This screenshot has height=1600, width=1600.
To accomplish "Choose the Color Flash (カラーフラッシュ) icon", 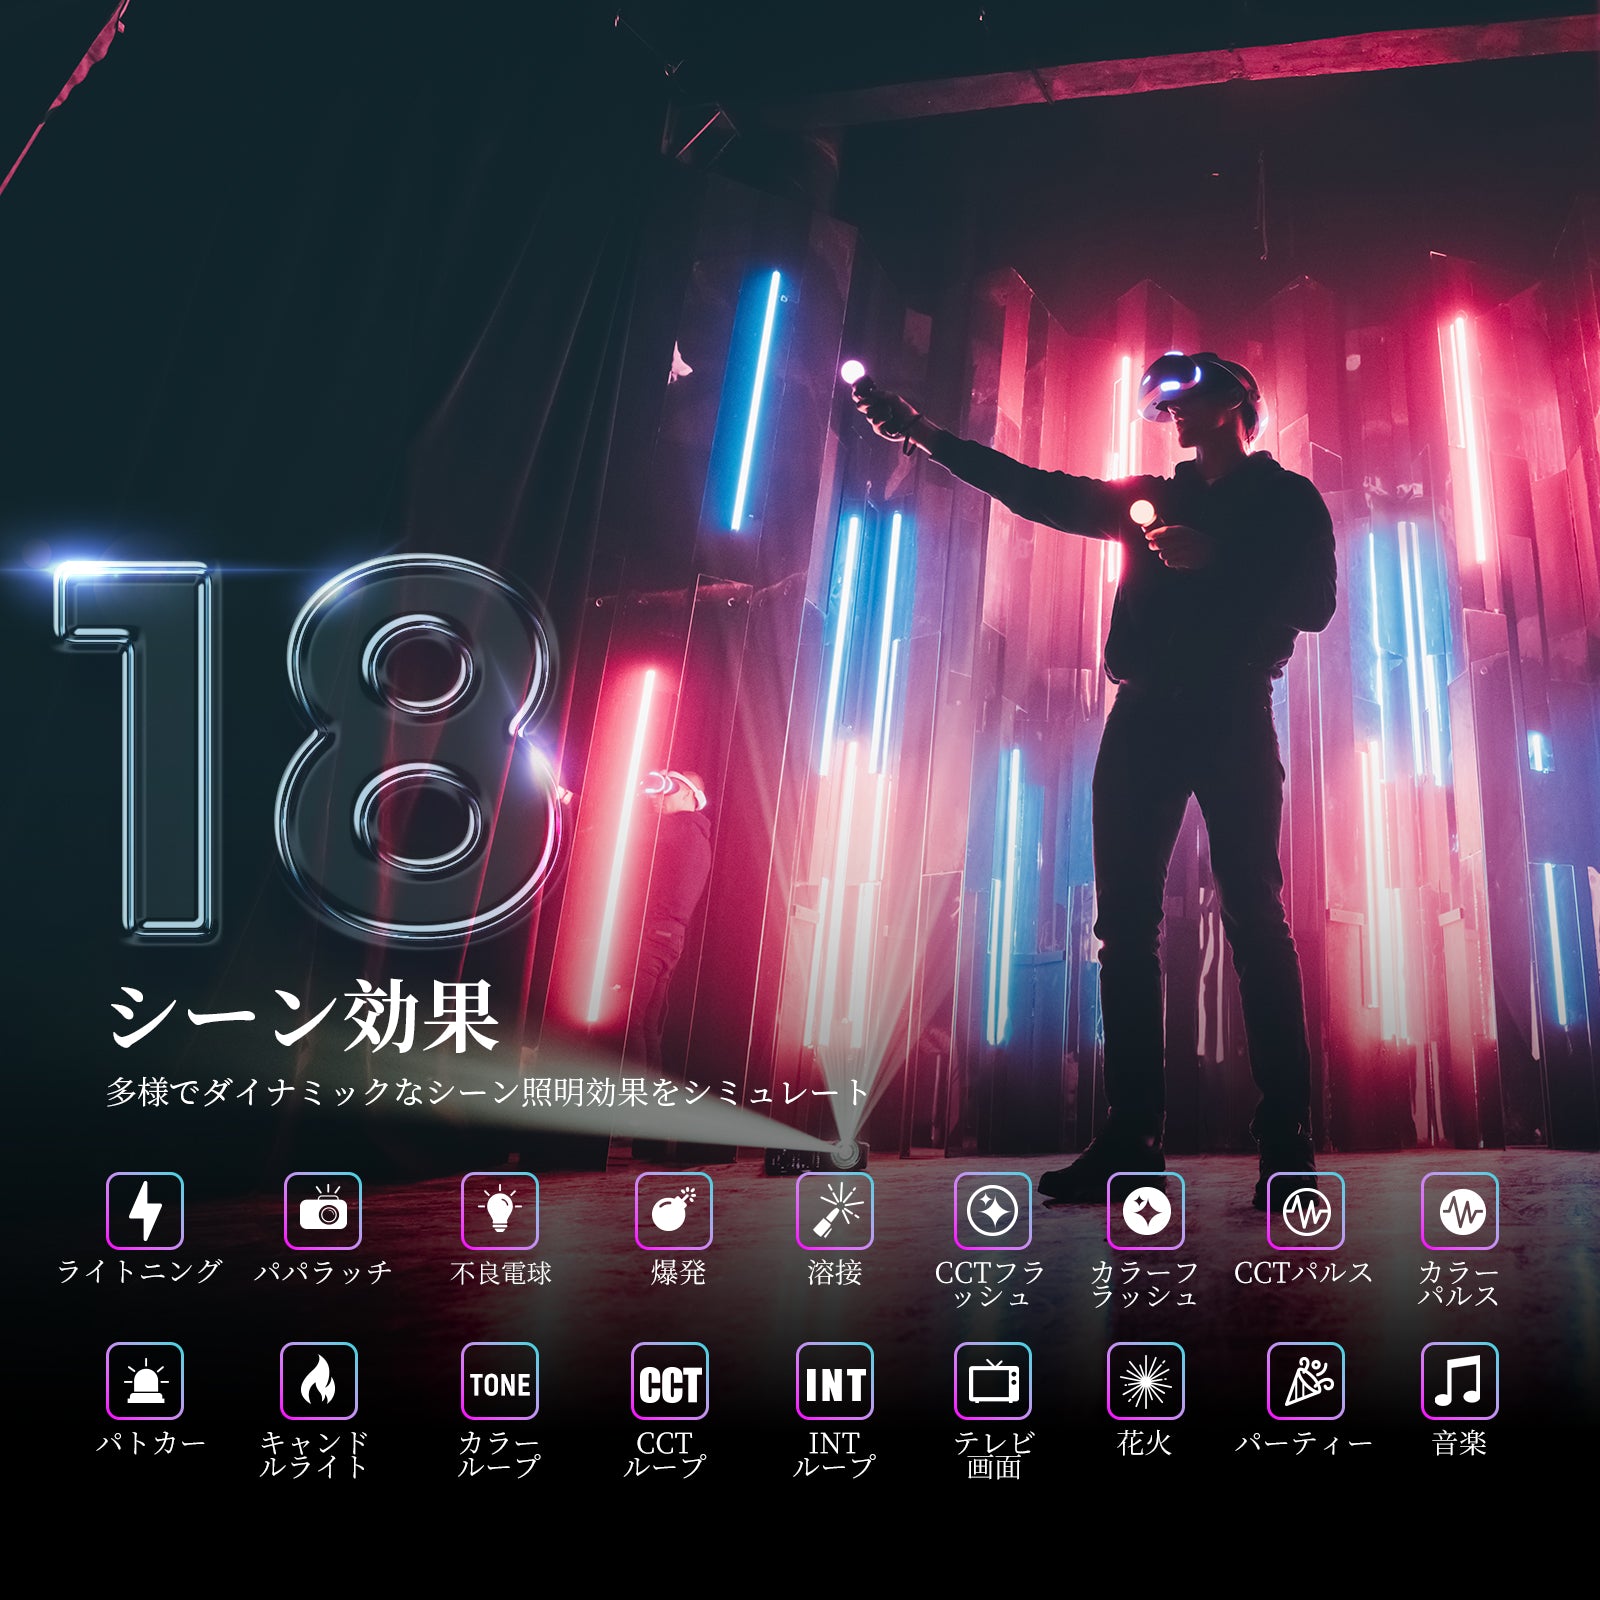I will pyautogui.click(x=1146, y=1211).
